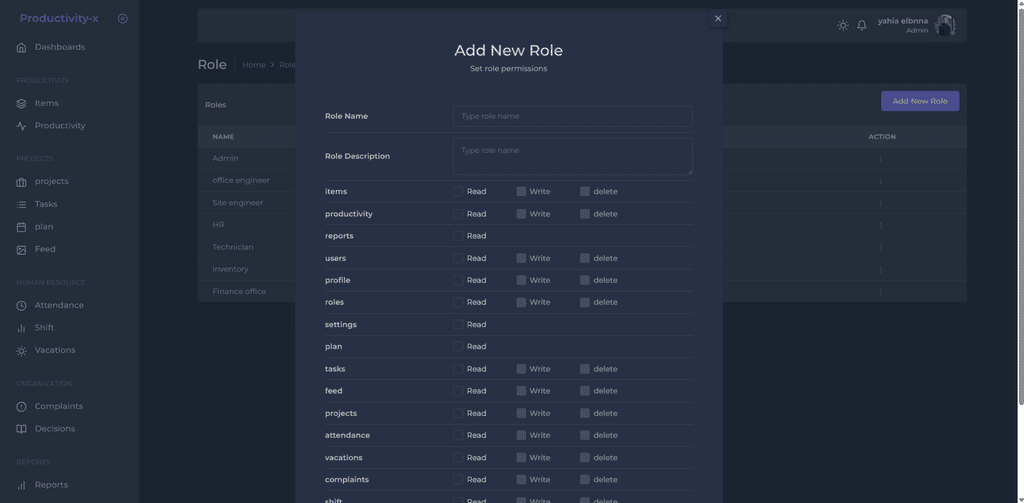Click the Productivity-x logo link
This screenshot has width=1024, height=503.
pos(59,18)
